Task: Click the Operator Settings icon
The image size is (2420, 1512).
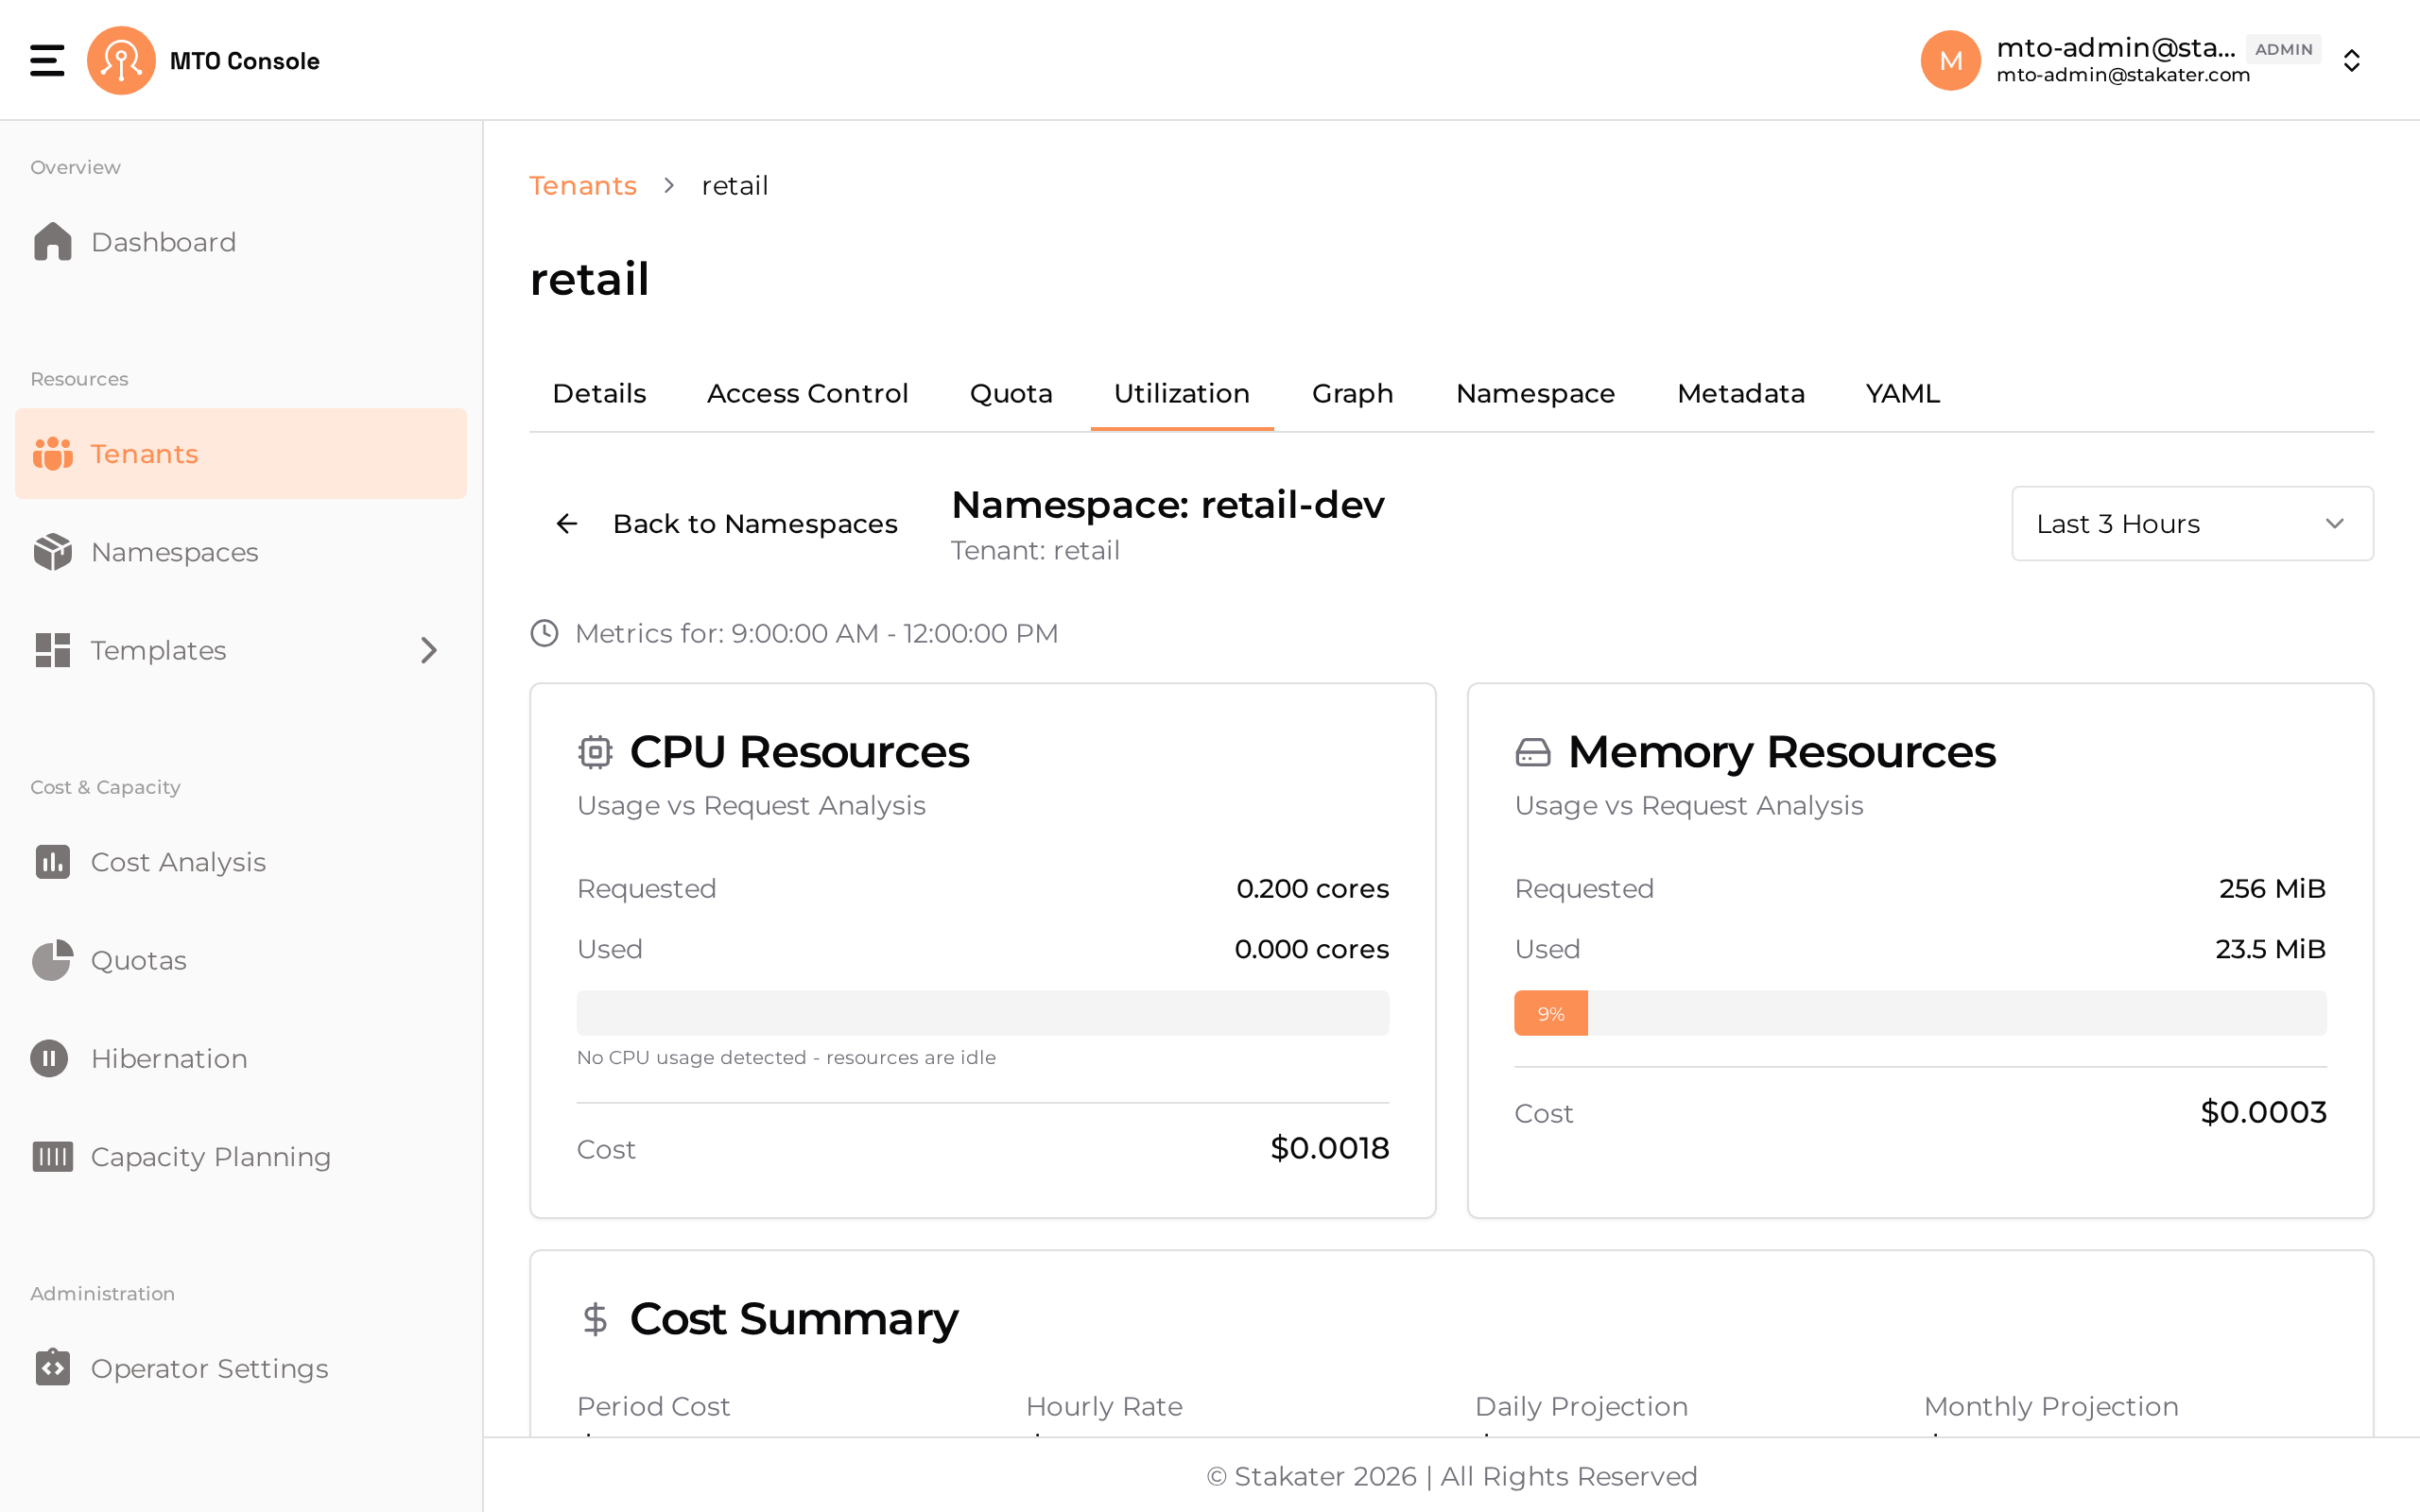Action: click(x=52, y=1367)
